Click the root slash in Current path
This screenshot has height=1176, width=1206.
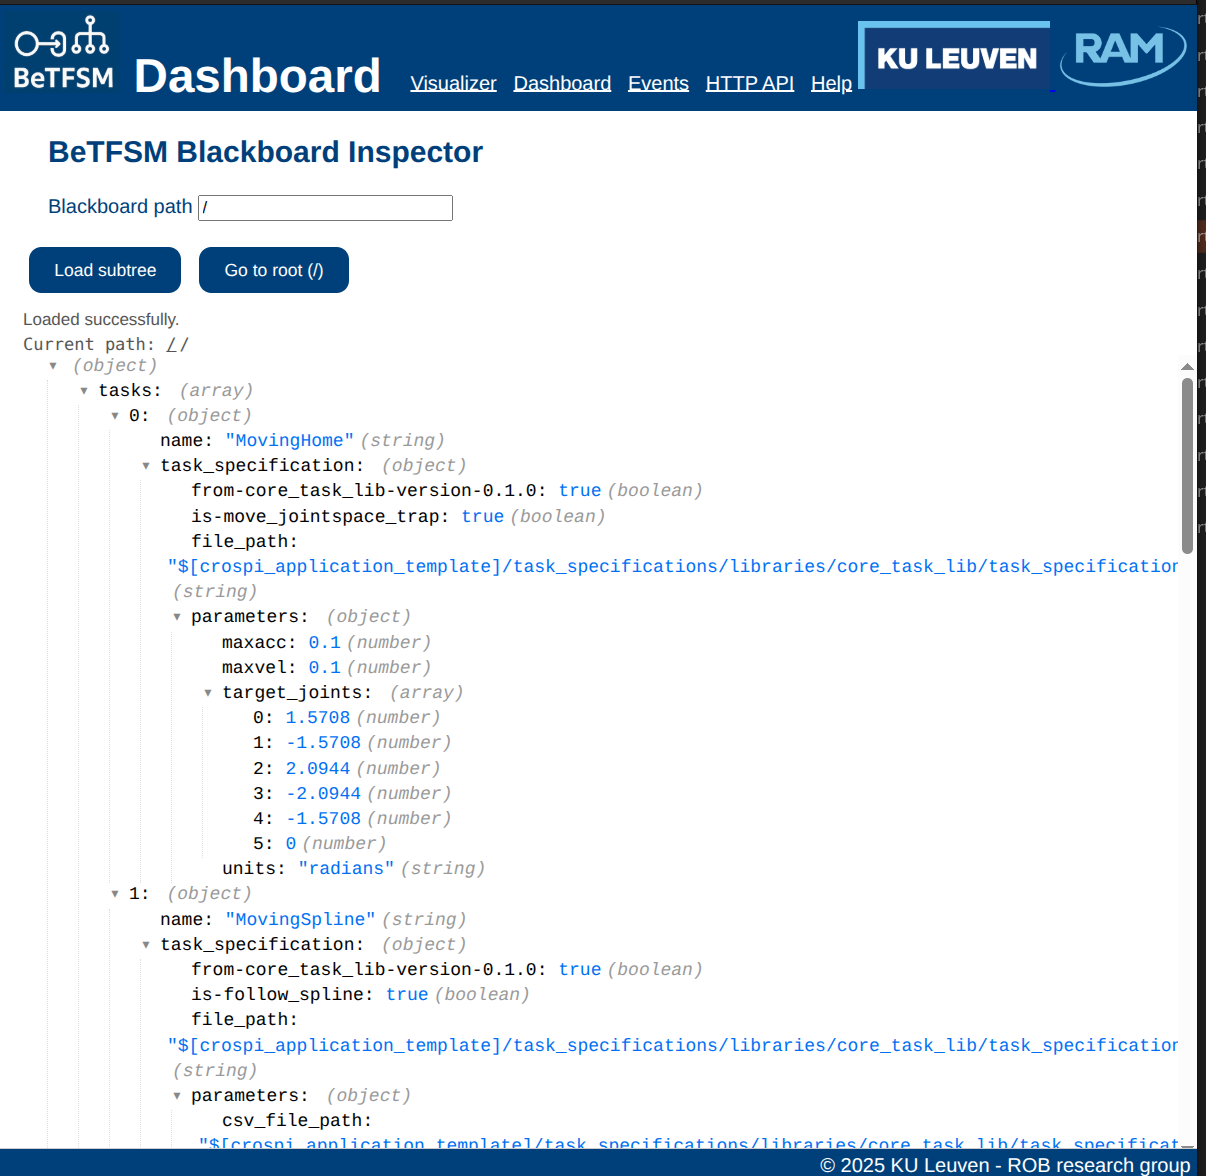tap(172, 344)
